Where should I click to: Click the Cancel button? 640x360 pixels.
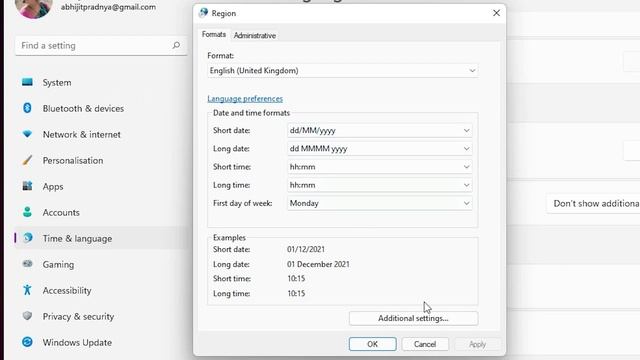425,344
